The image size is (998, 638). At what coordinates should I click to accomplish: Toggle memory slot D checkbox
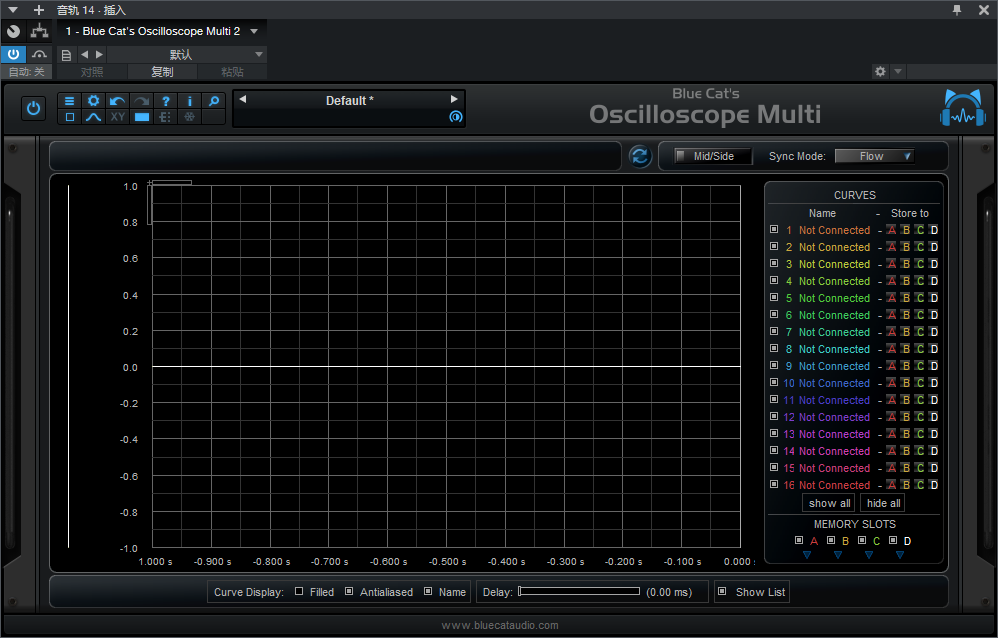[893, 540]
